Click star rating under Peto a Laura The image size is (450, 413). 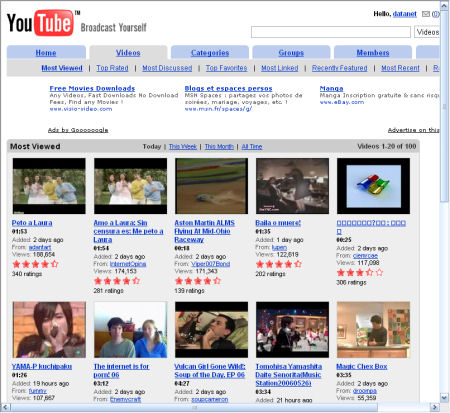click(35, 264)
